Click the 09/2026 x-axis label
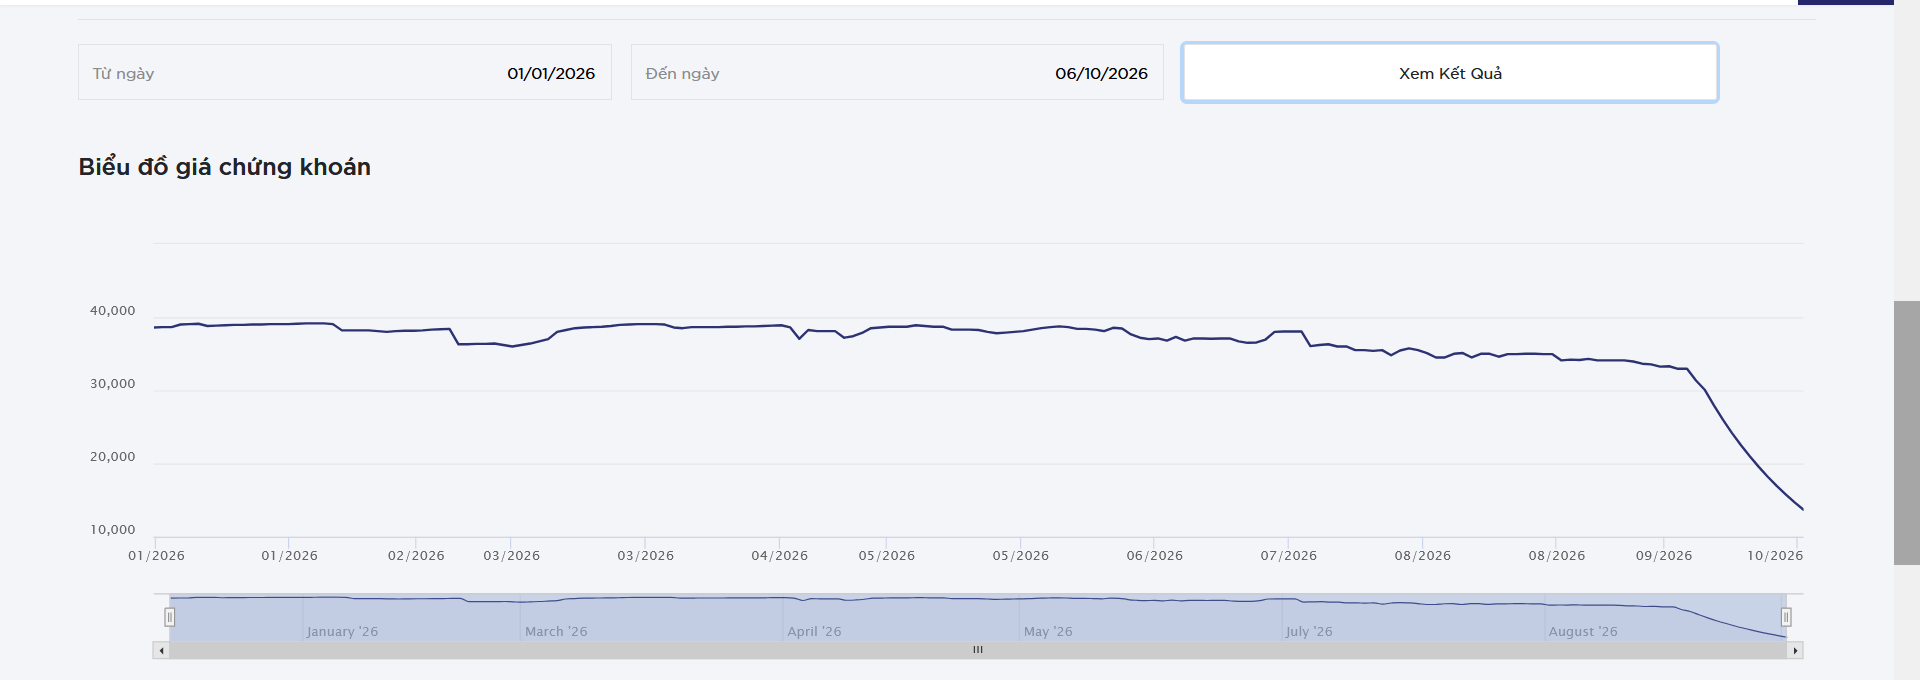This screenshot has height=680, width=1920. (1664, 556)
